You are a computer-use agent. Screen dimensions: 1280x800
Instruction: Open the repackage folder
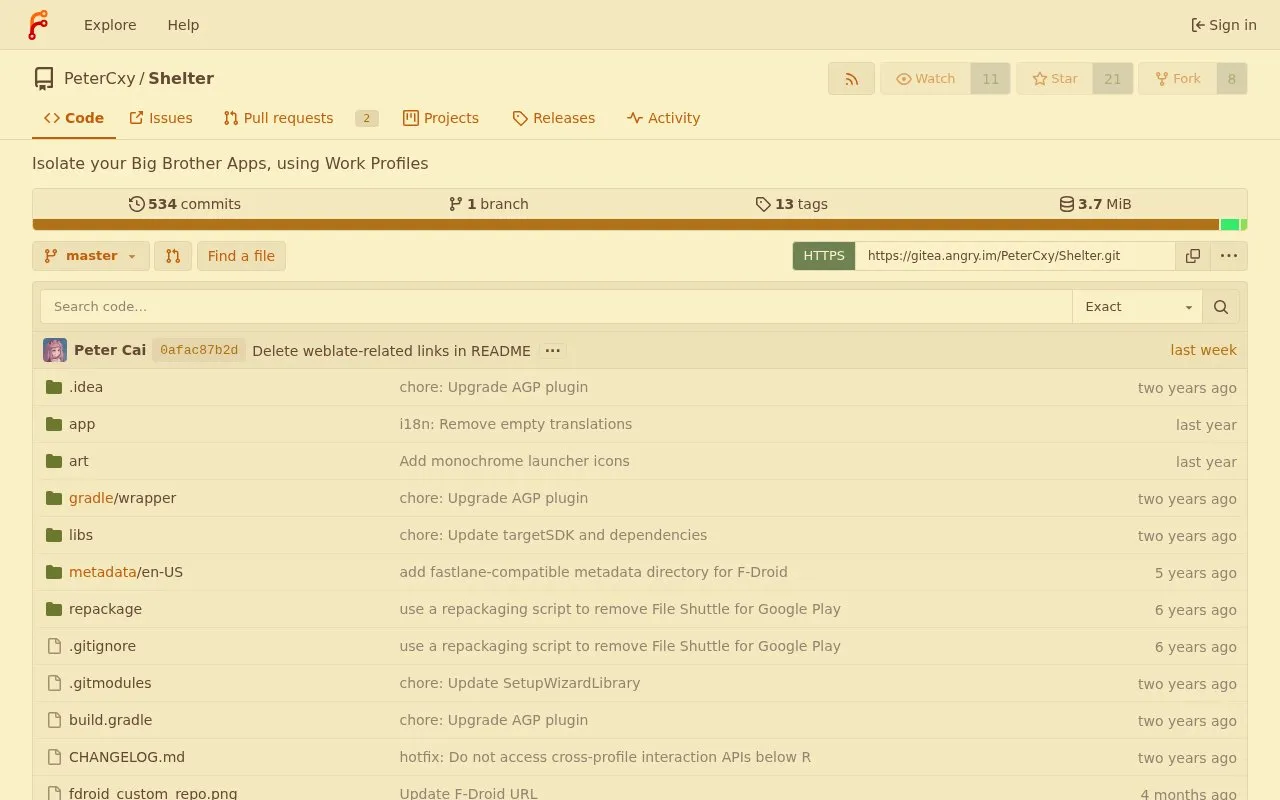105,609
